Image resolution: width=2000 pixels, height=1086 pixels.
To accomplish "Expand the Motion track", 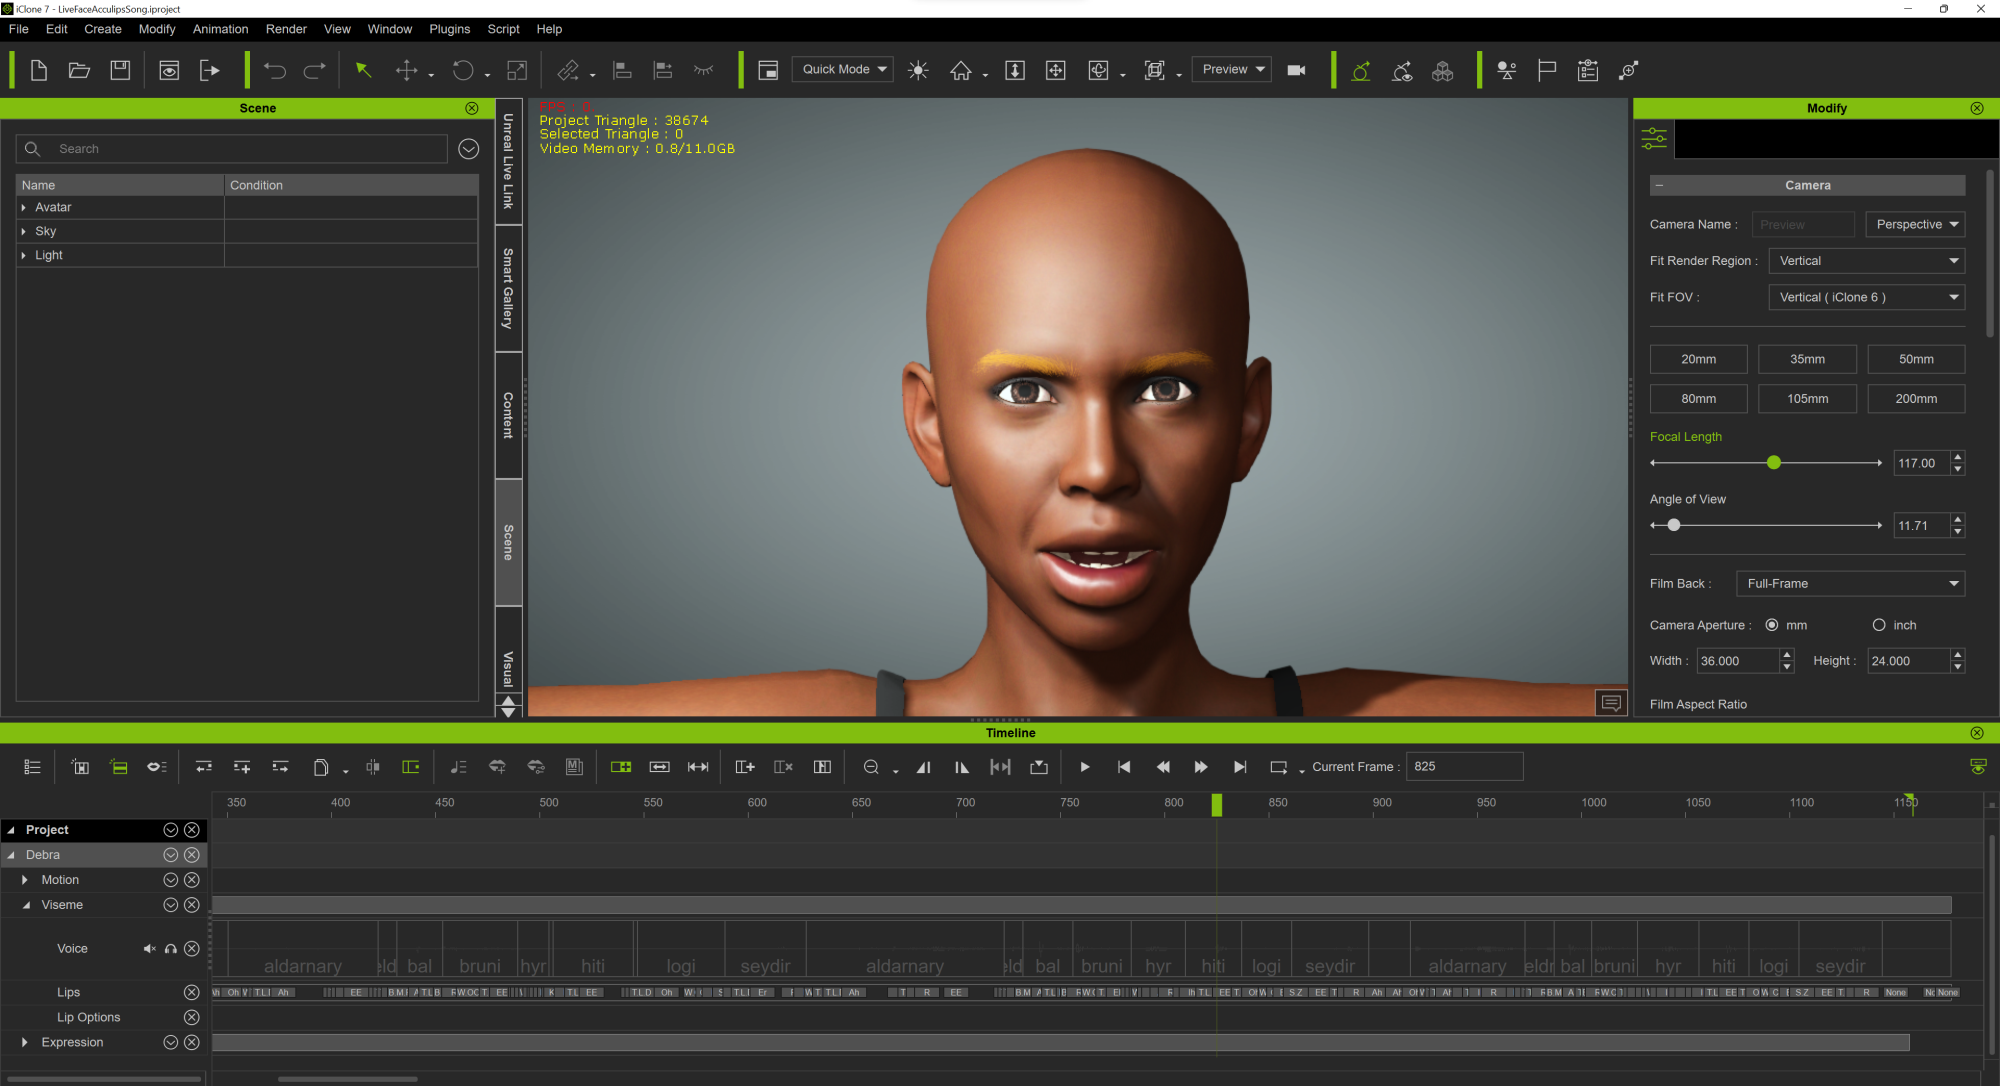I will pos(25,880).
